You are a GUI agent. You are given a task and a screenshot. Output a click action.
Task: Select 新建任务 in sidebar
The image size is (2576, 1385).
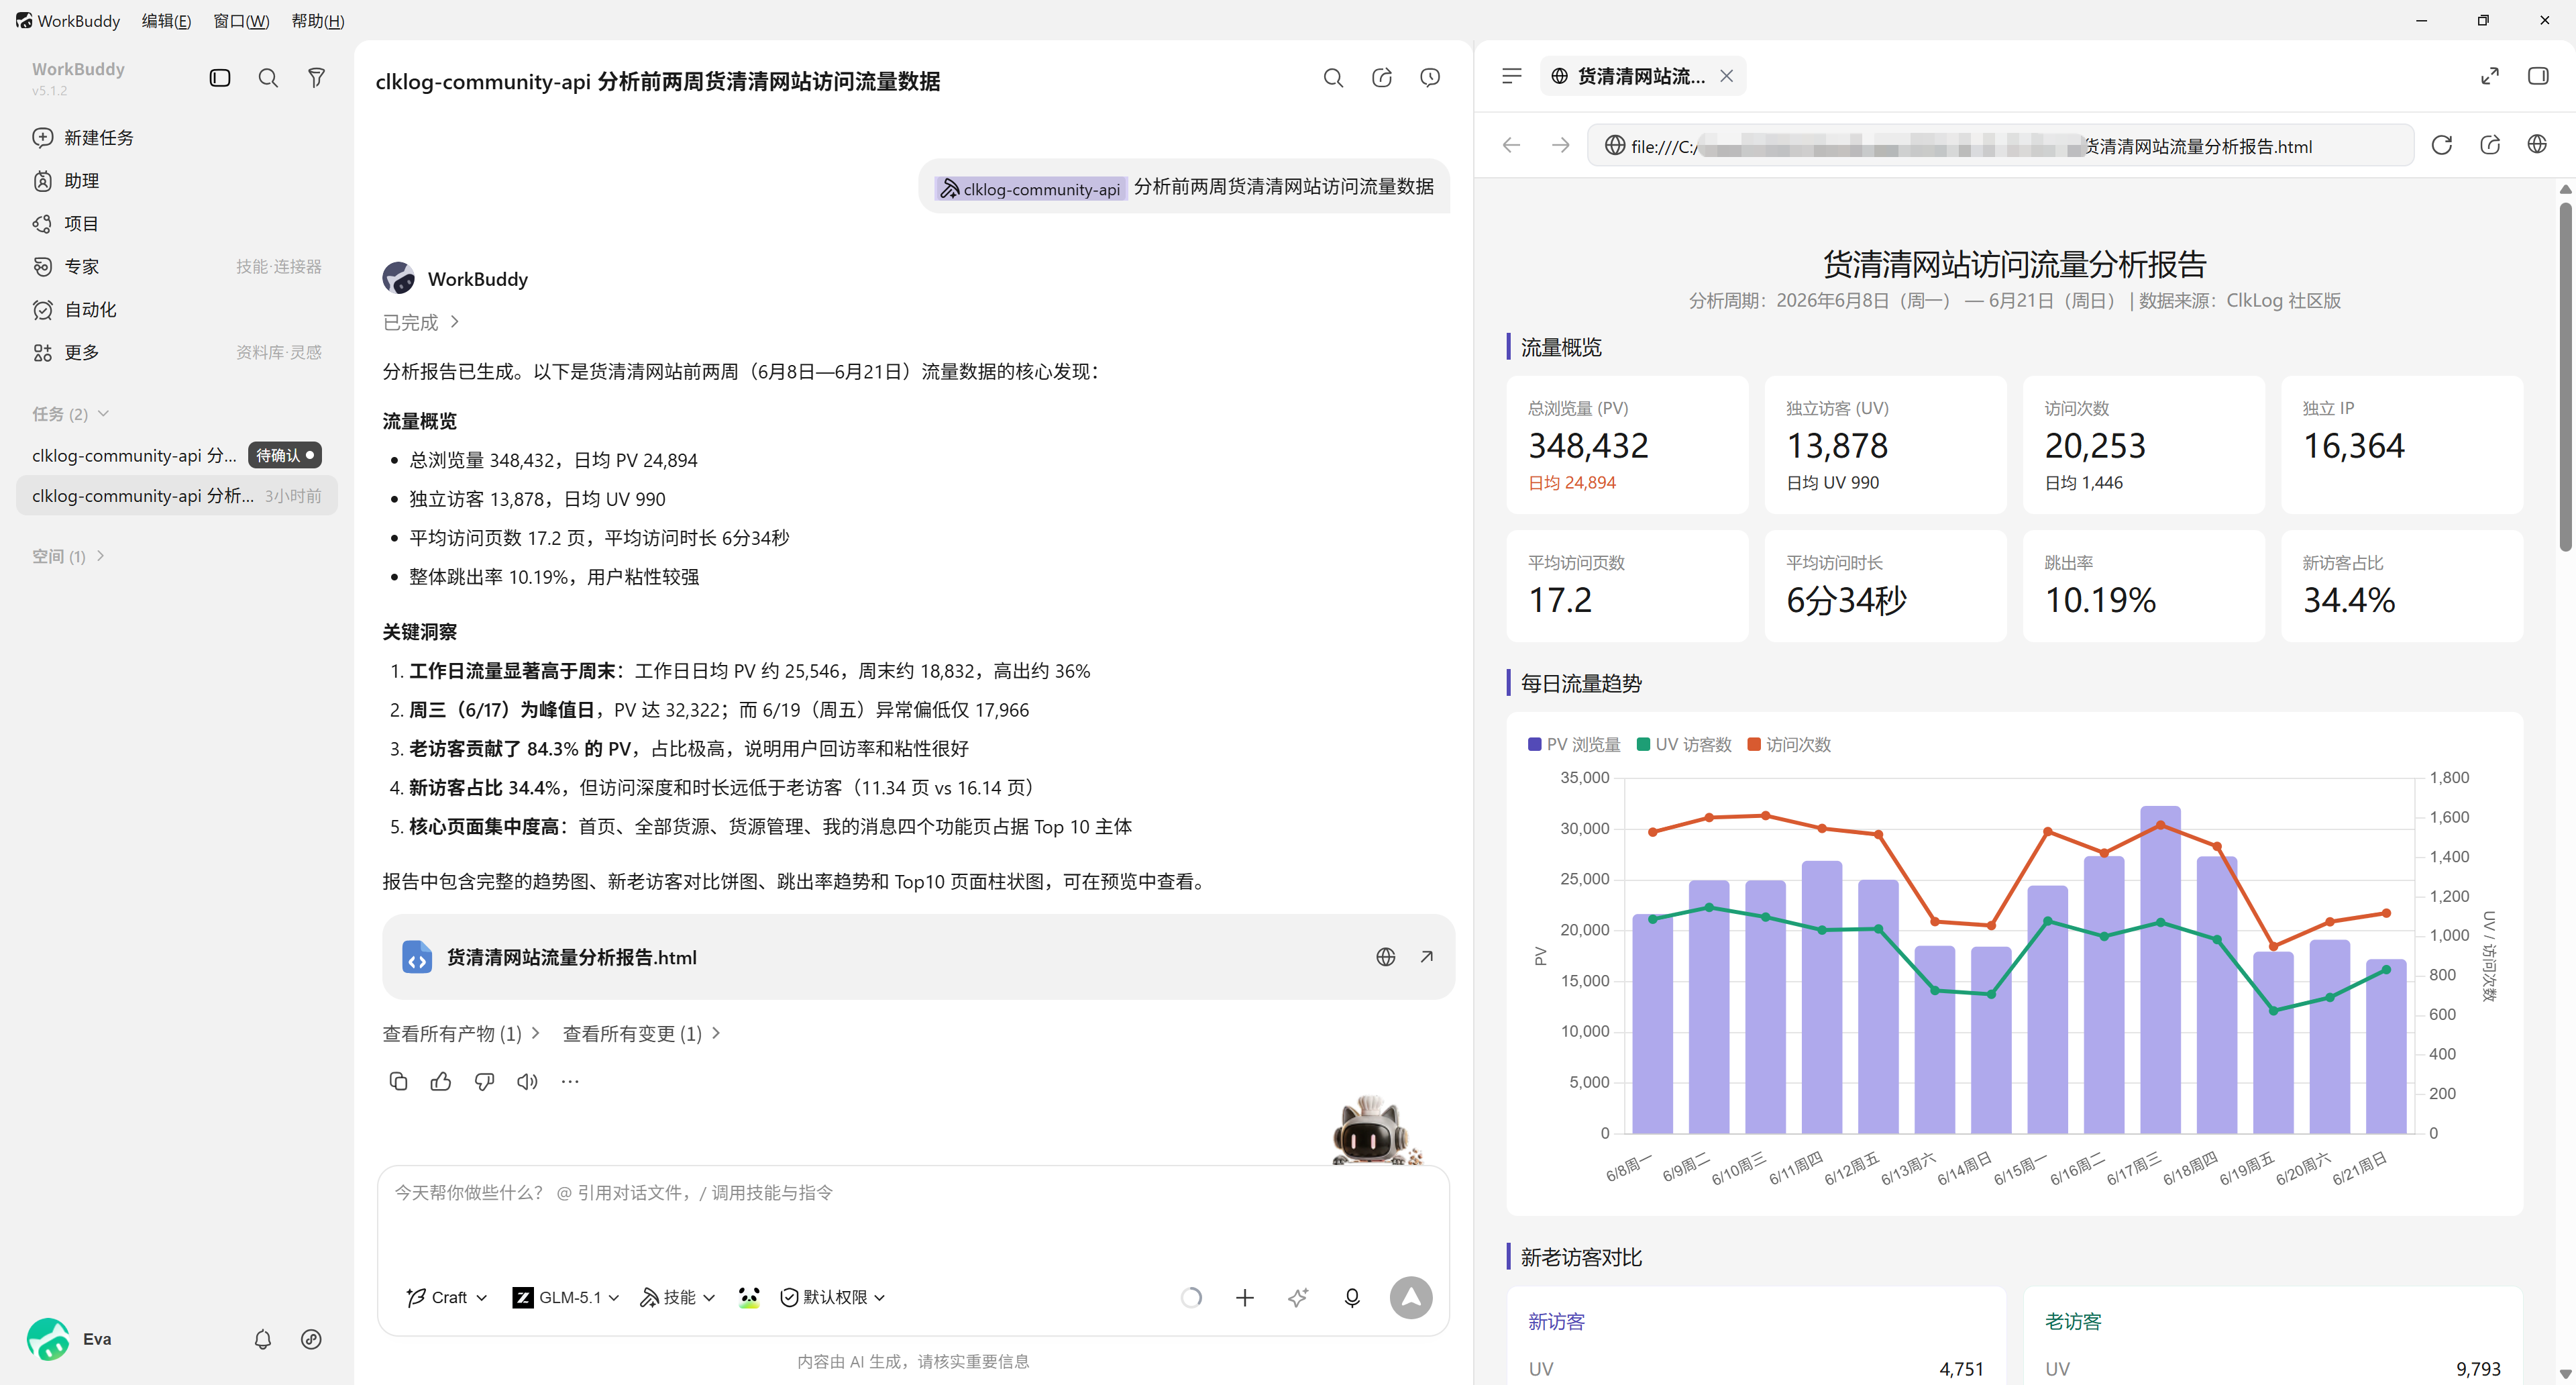[177, 138]
